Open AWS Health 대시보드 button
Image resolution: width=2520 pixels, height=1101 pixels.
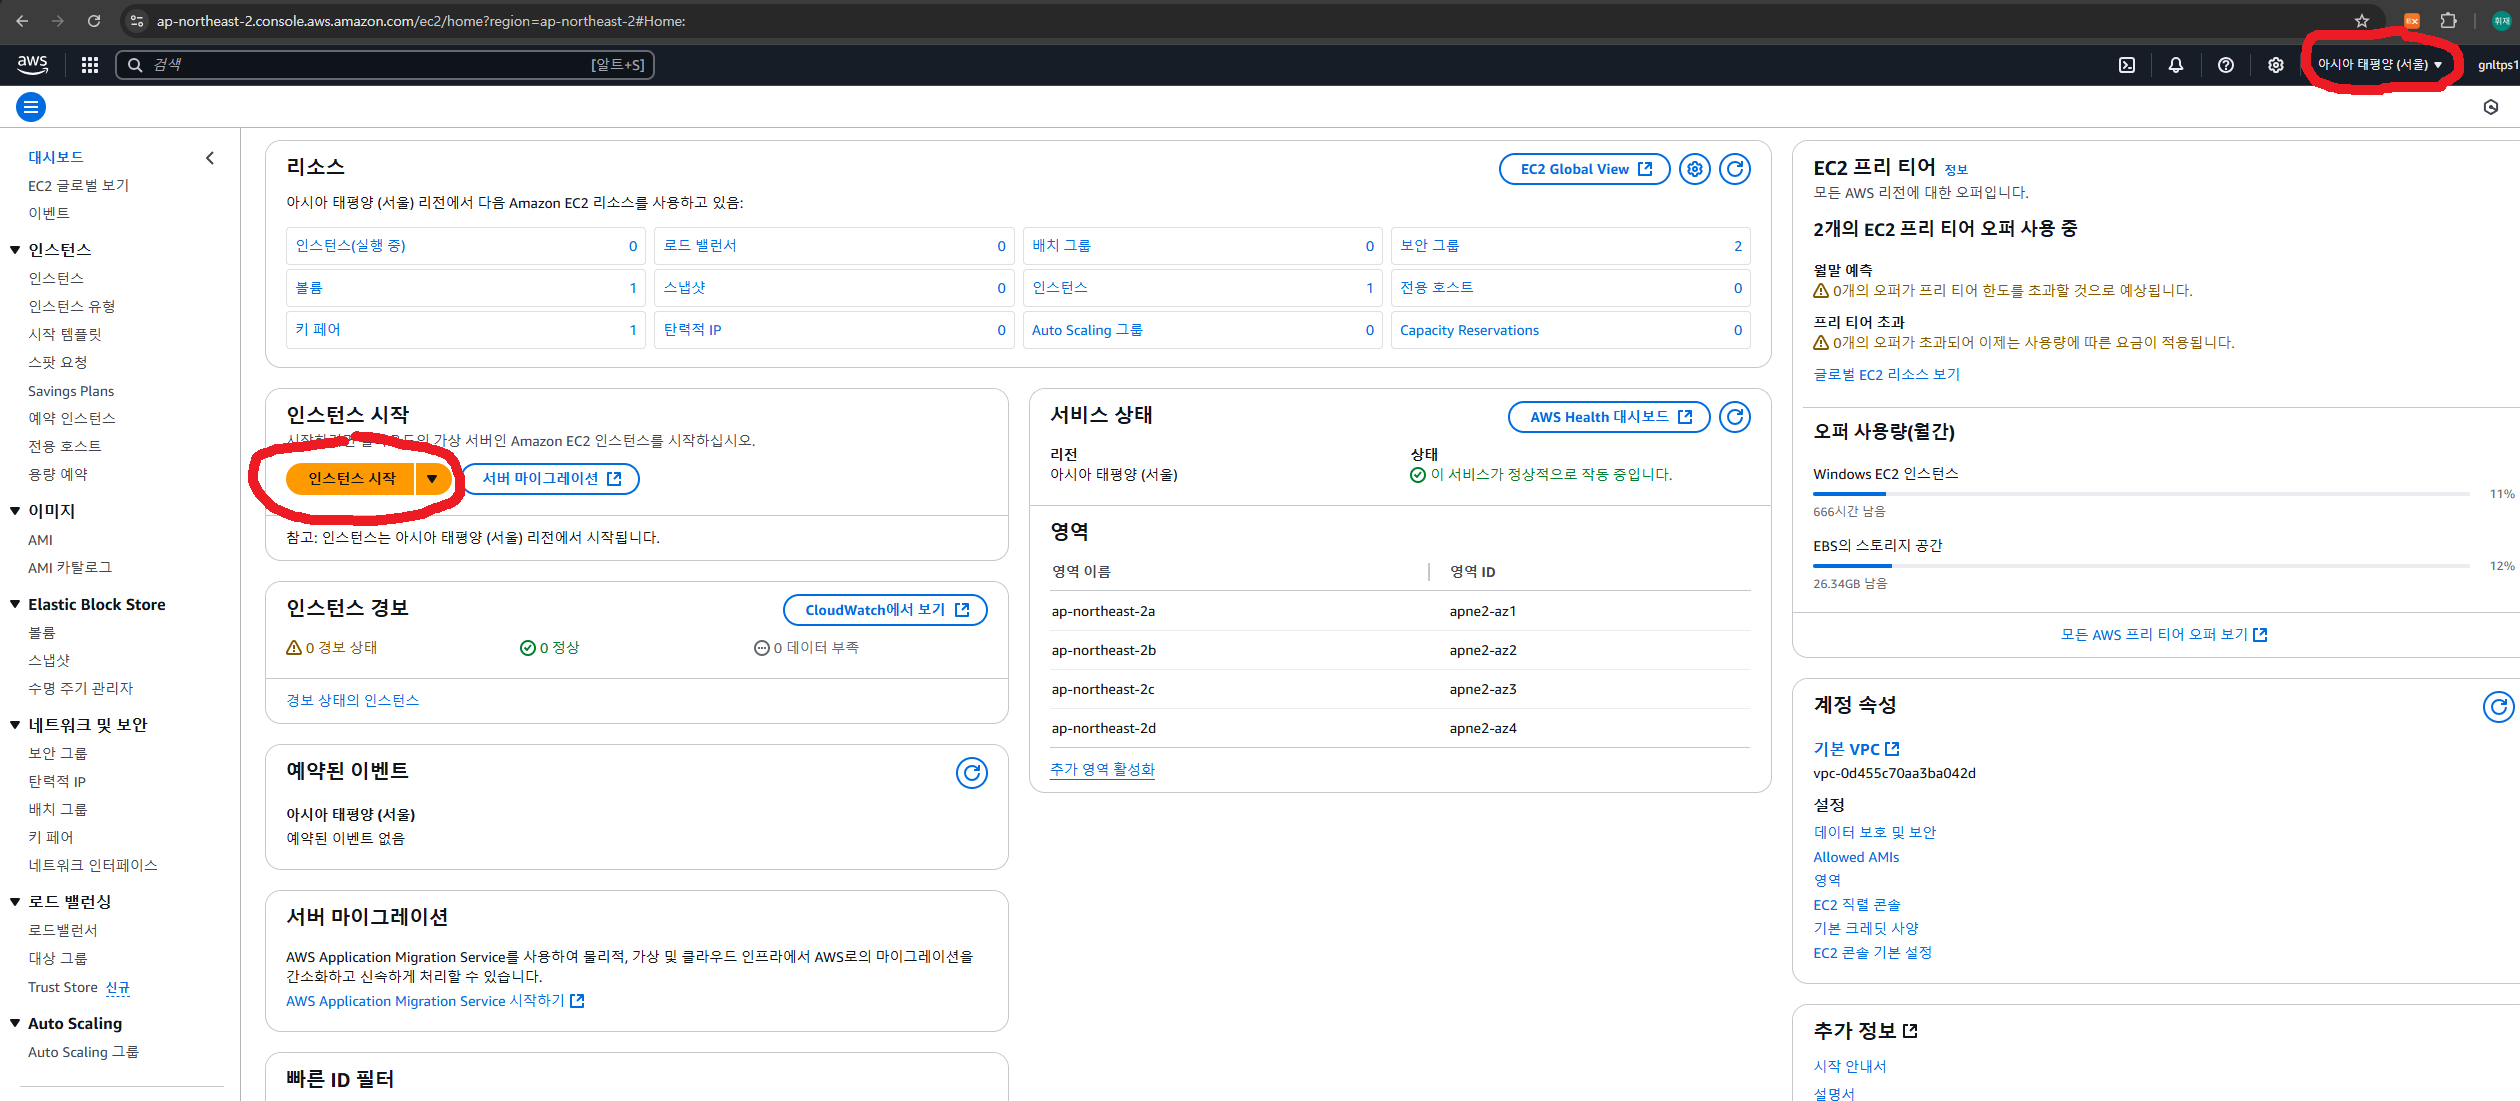click(1609, 417)
